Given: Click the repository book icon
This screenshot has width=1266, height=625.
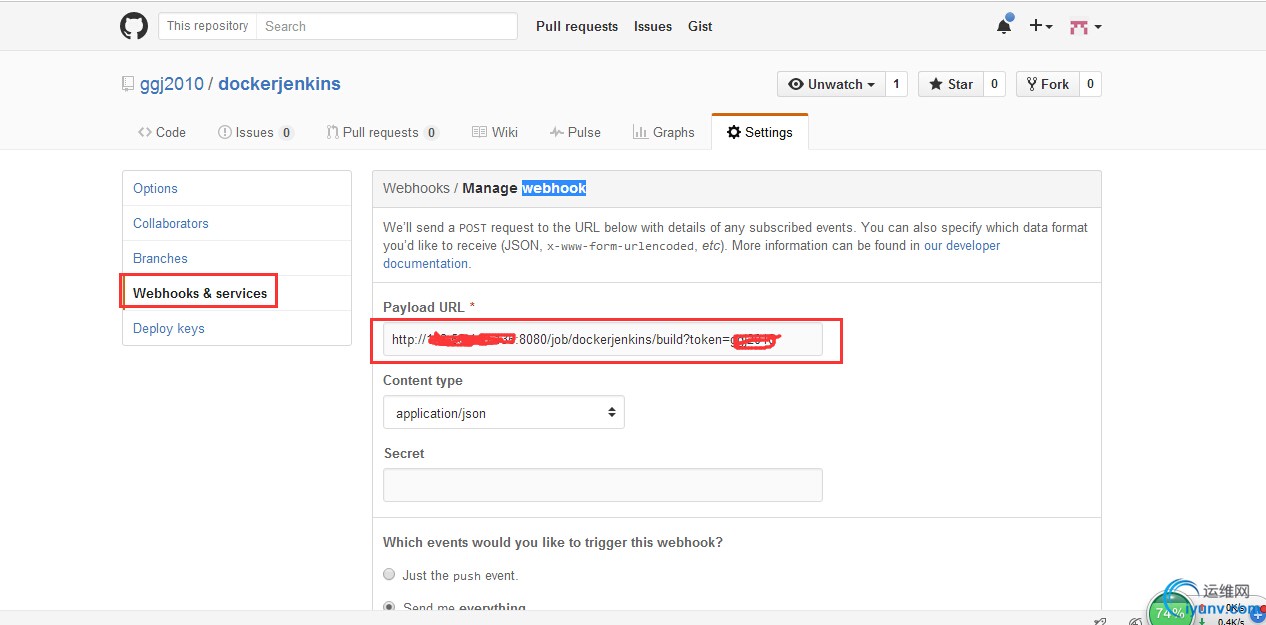Looking at the screenshot, I should click(x=128, y=85).
